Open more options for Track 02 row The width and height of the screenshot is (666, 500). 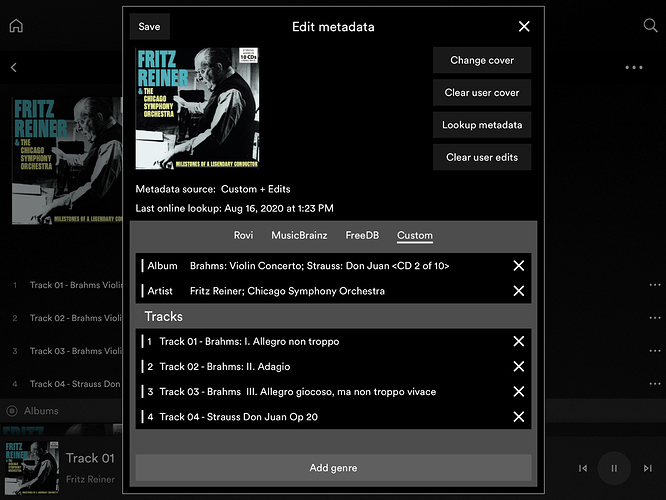coord(655,318)
